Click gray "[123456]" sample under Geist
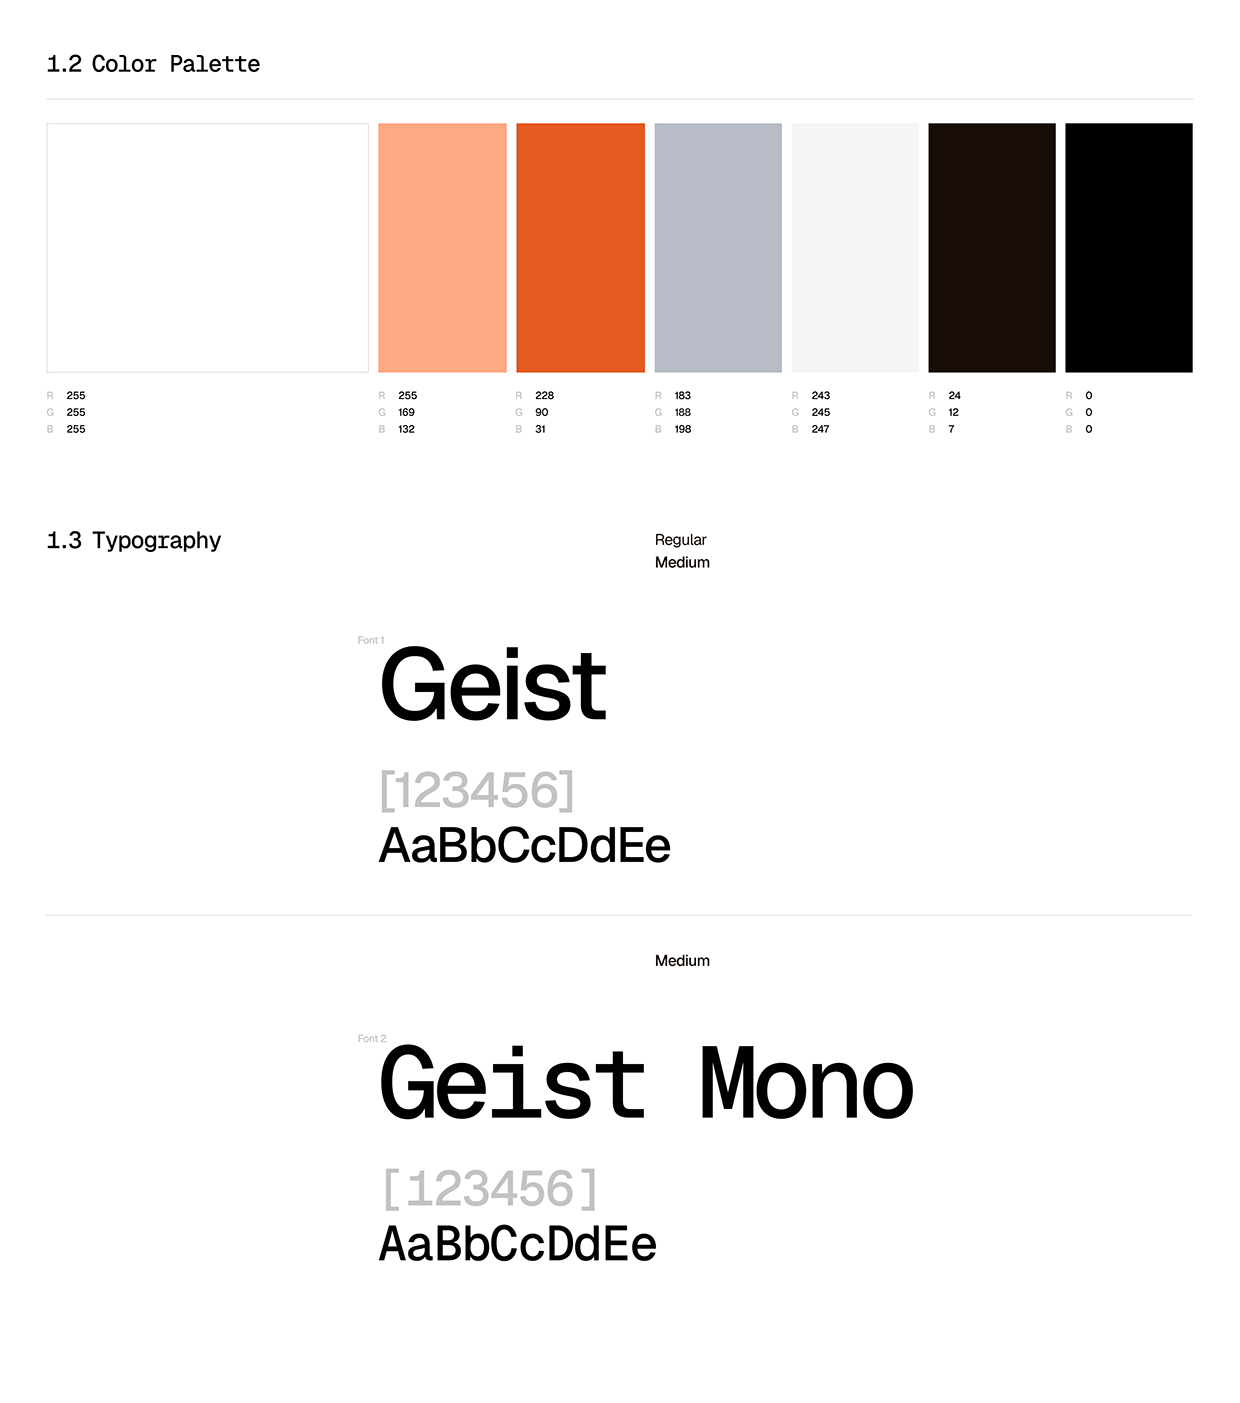1240x1403 pixels. tap(477, 791)
